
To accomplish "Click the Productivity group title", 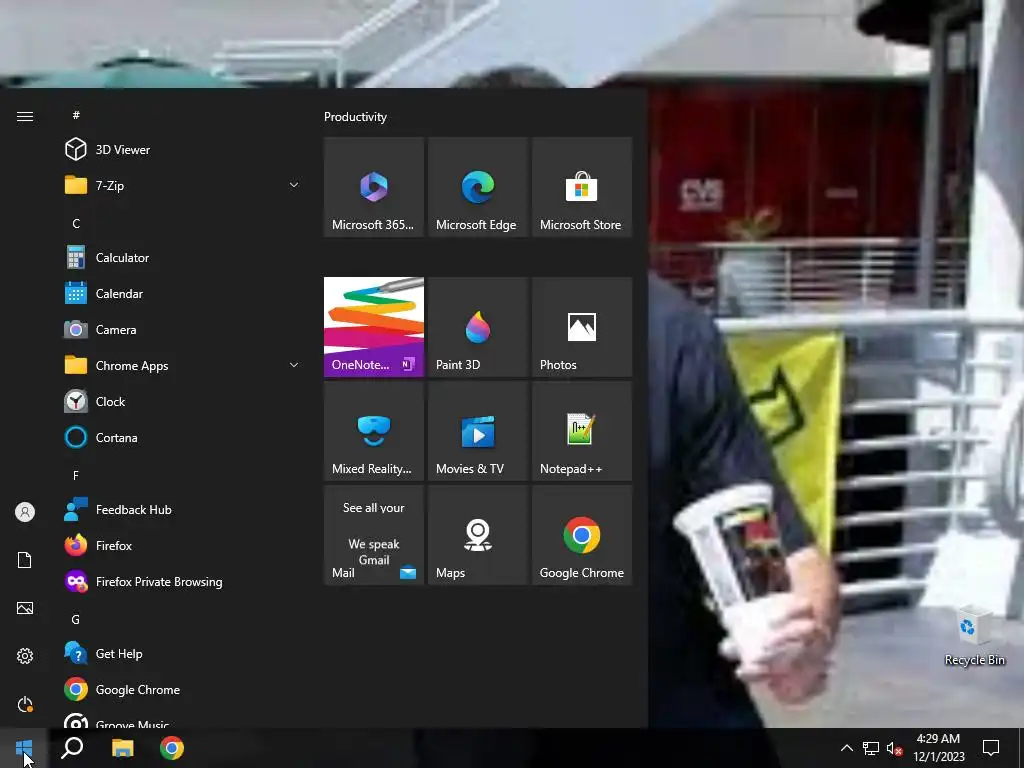I will [355, 117].
